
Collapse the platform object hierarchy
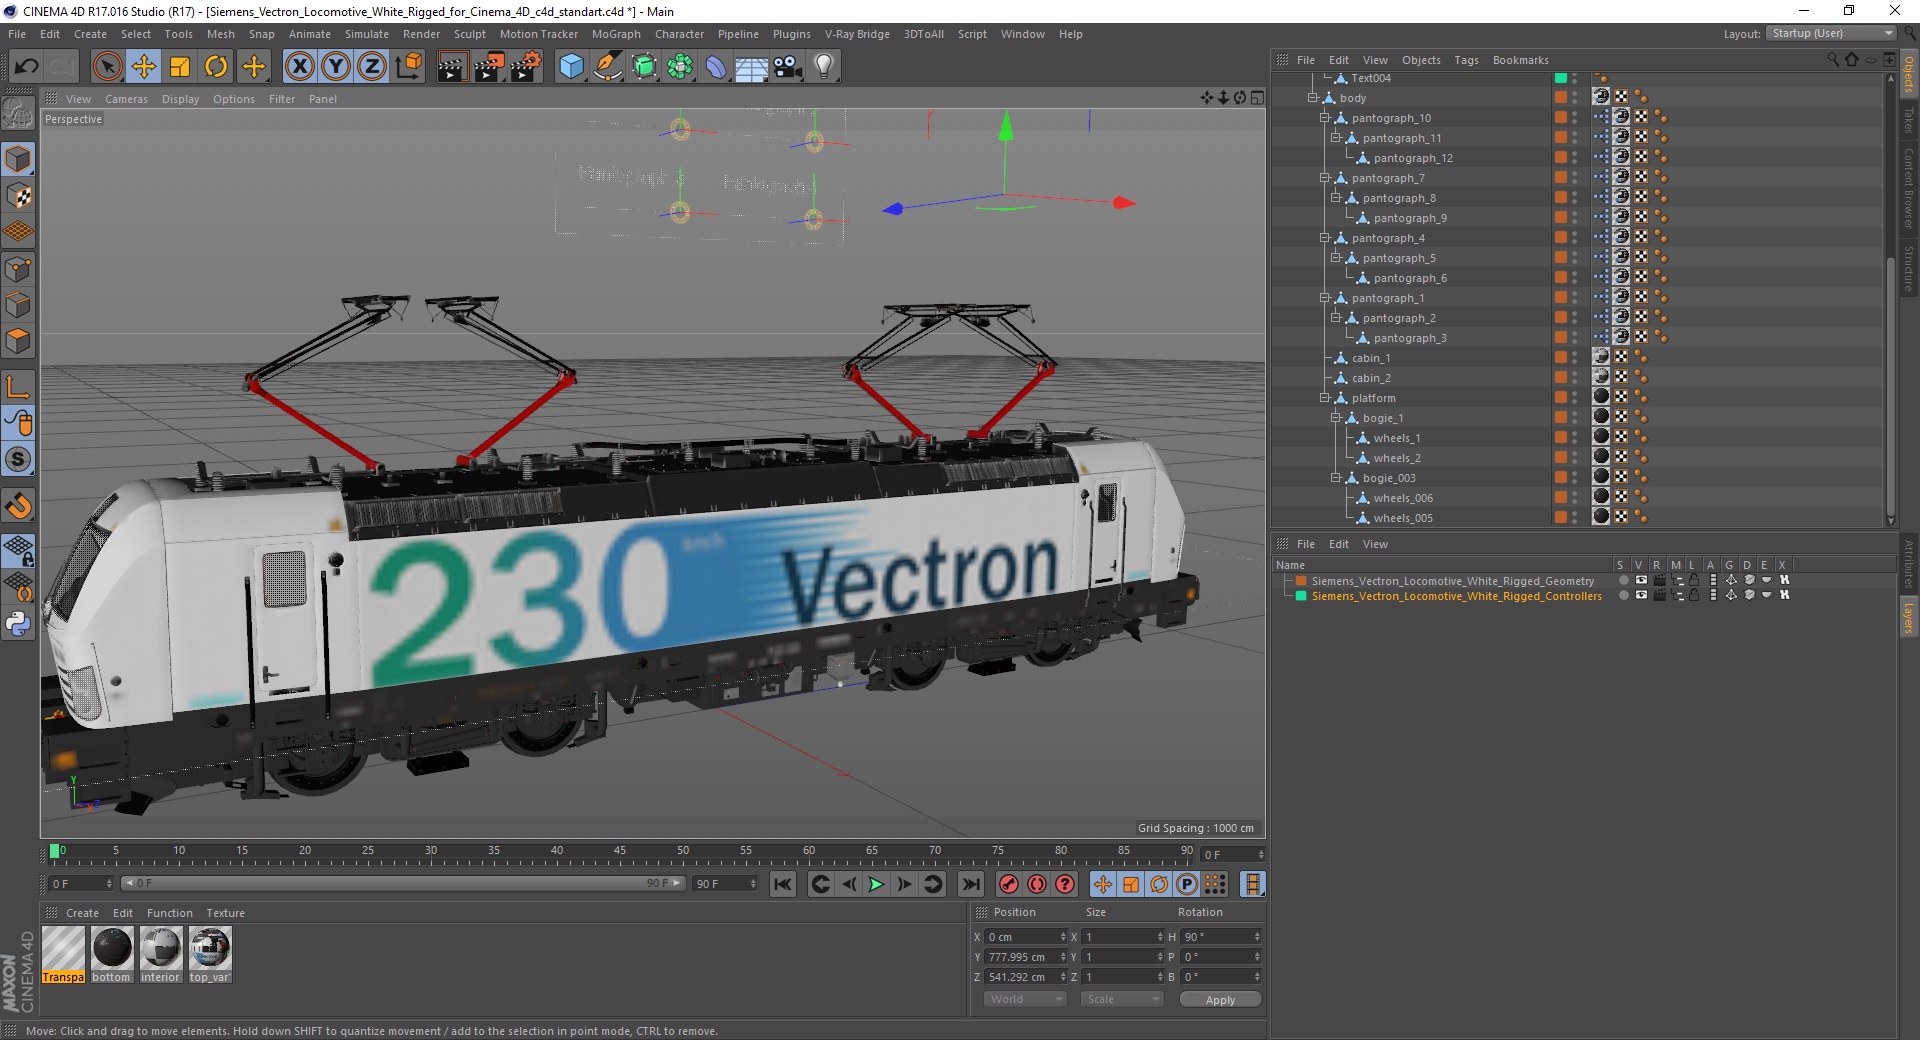click(x=1324, y=398)
